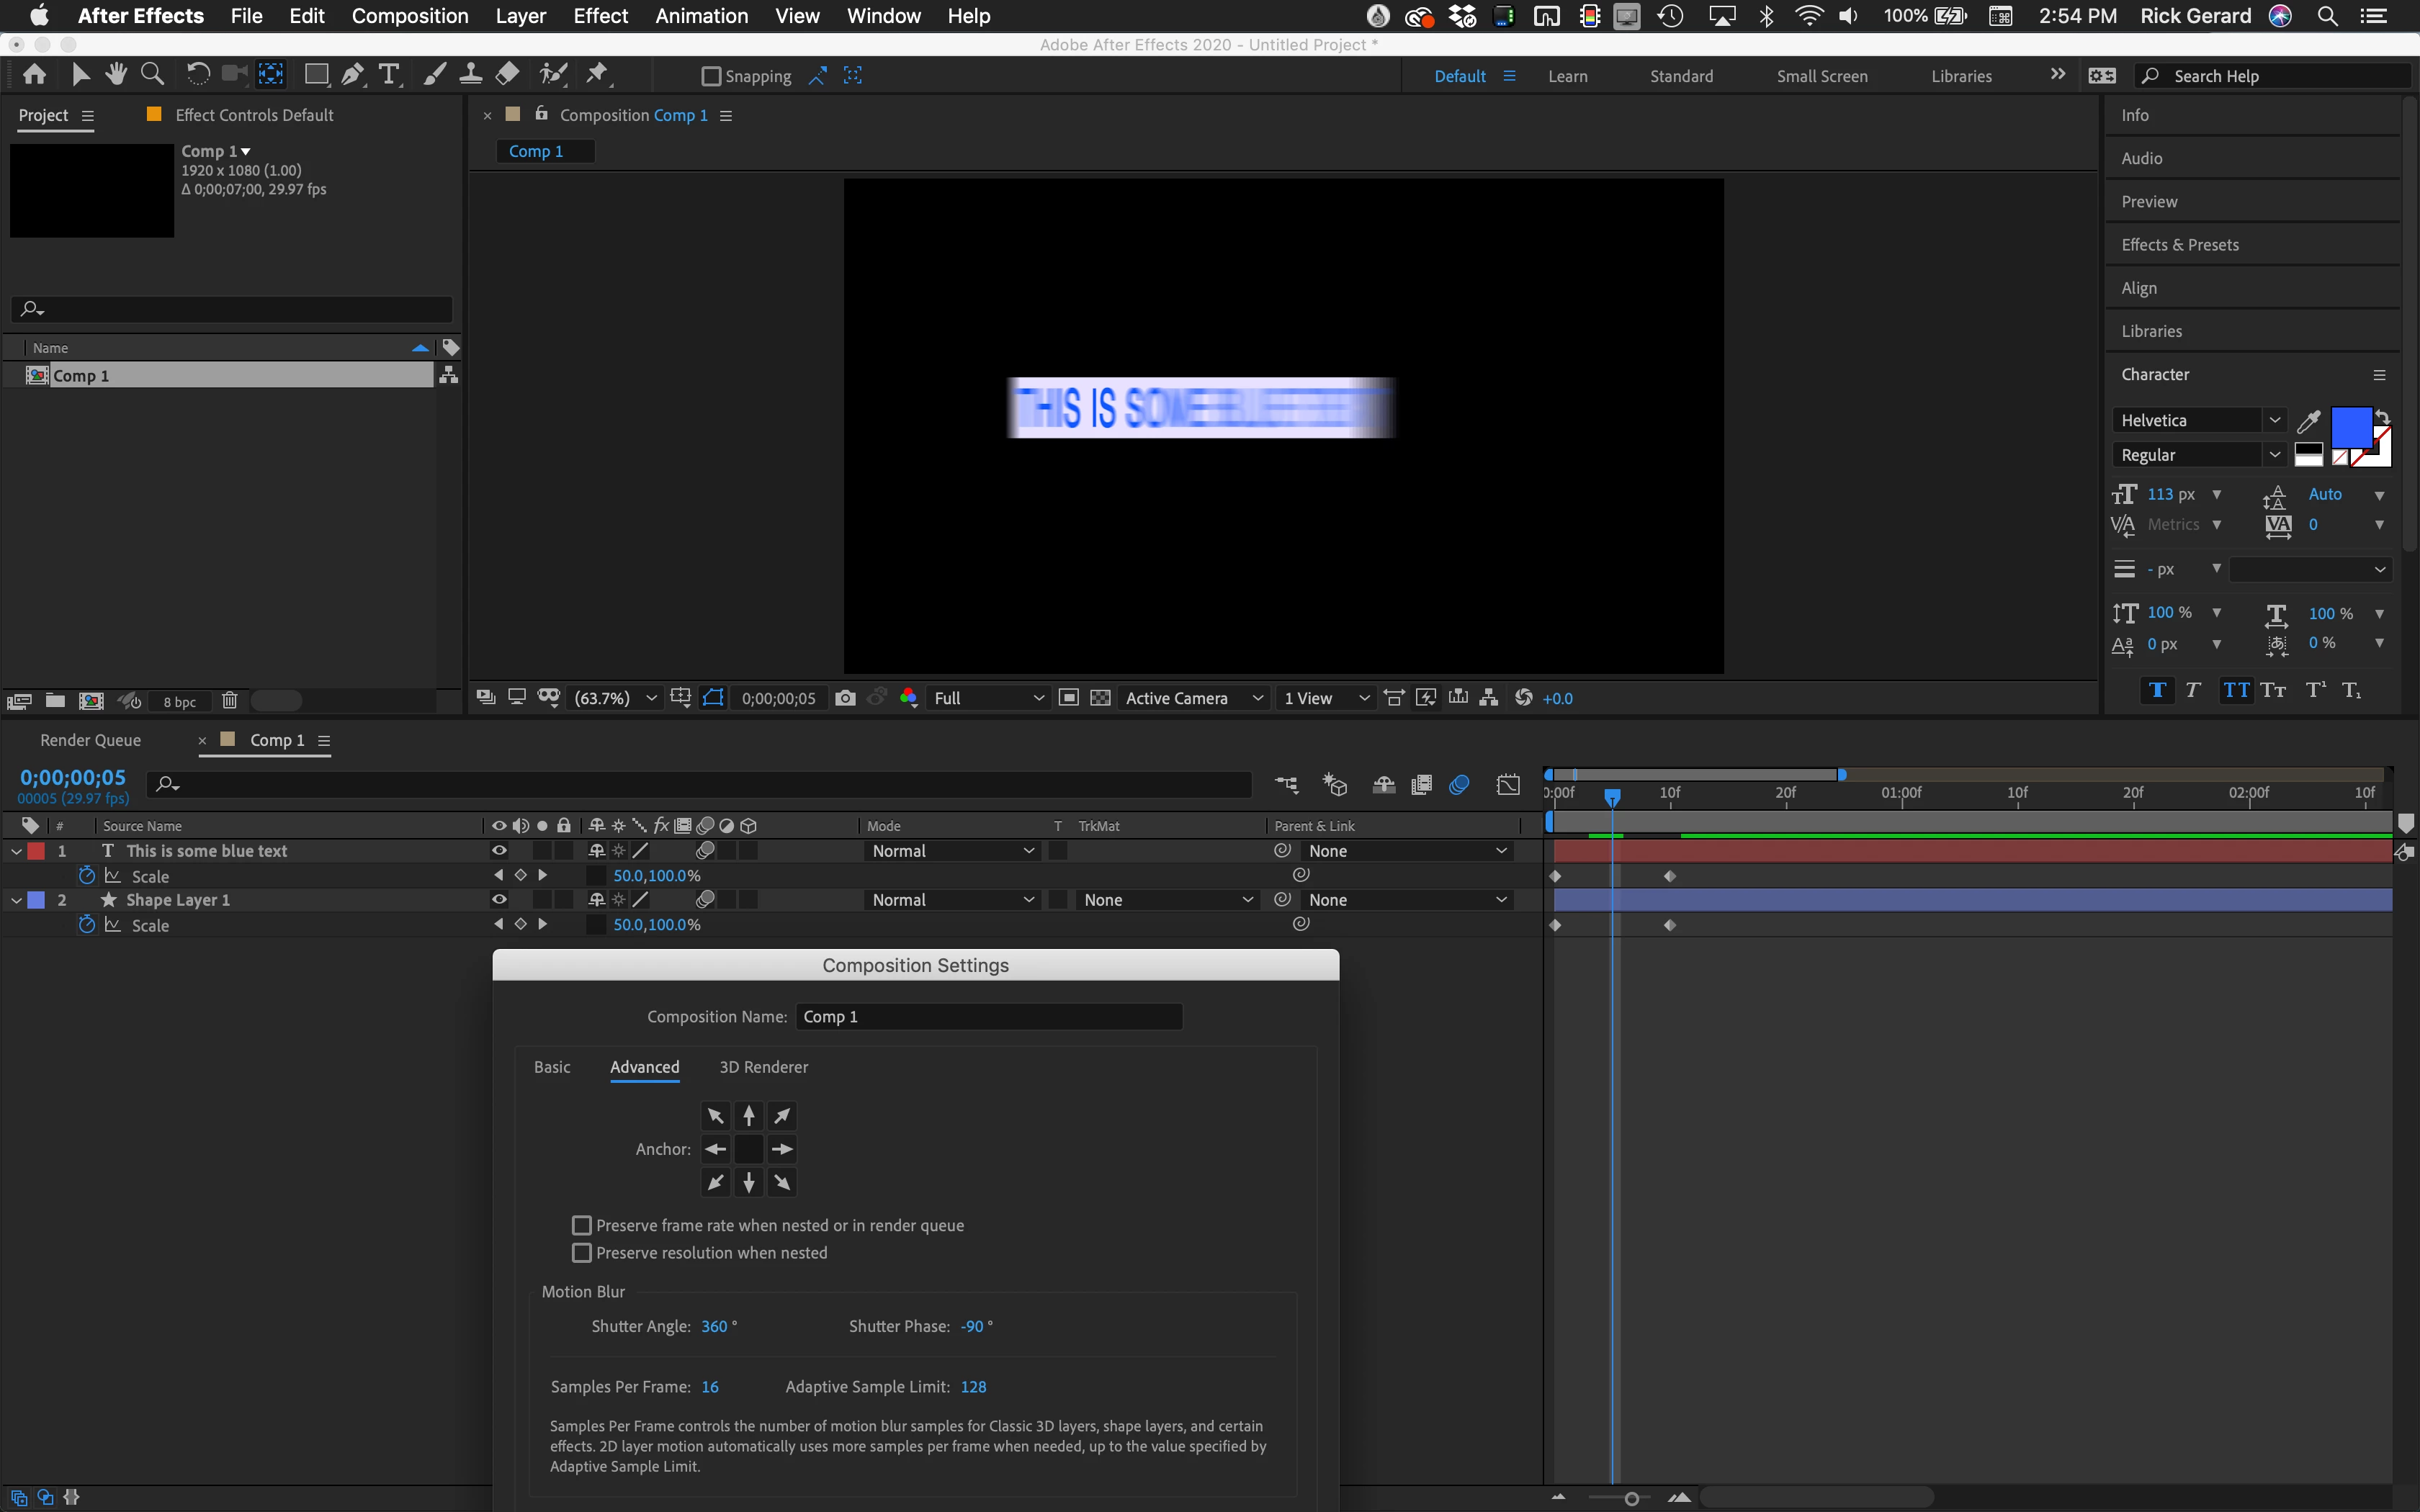Click the Take Snapshot camera icon
Screen dimensions: 2420x1512
coord(845,698)
